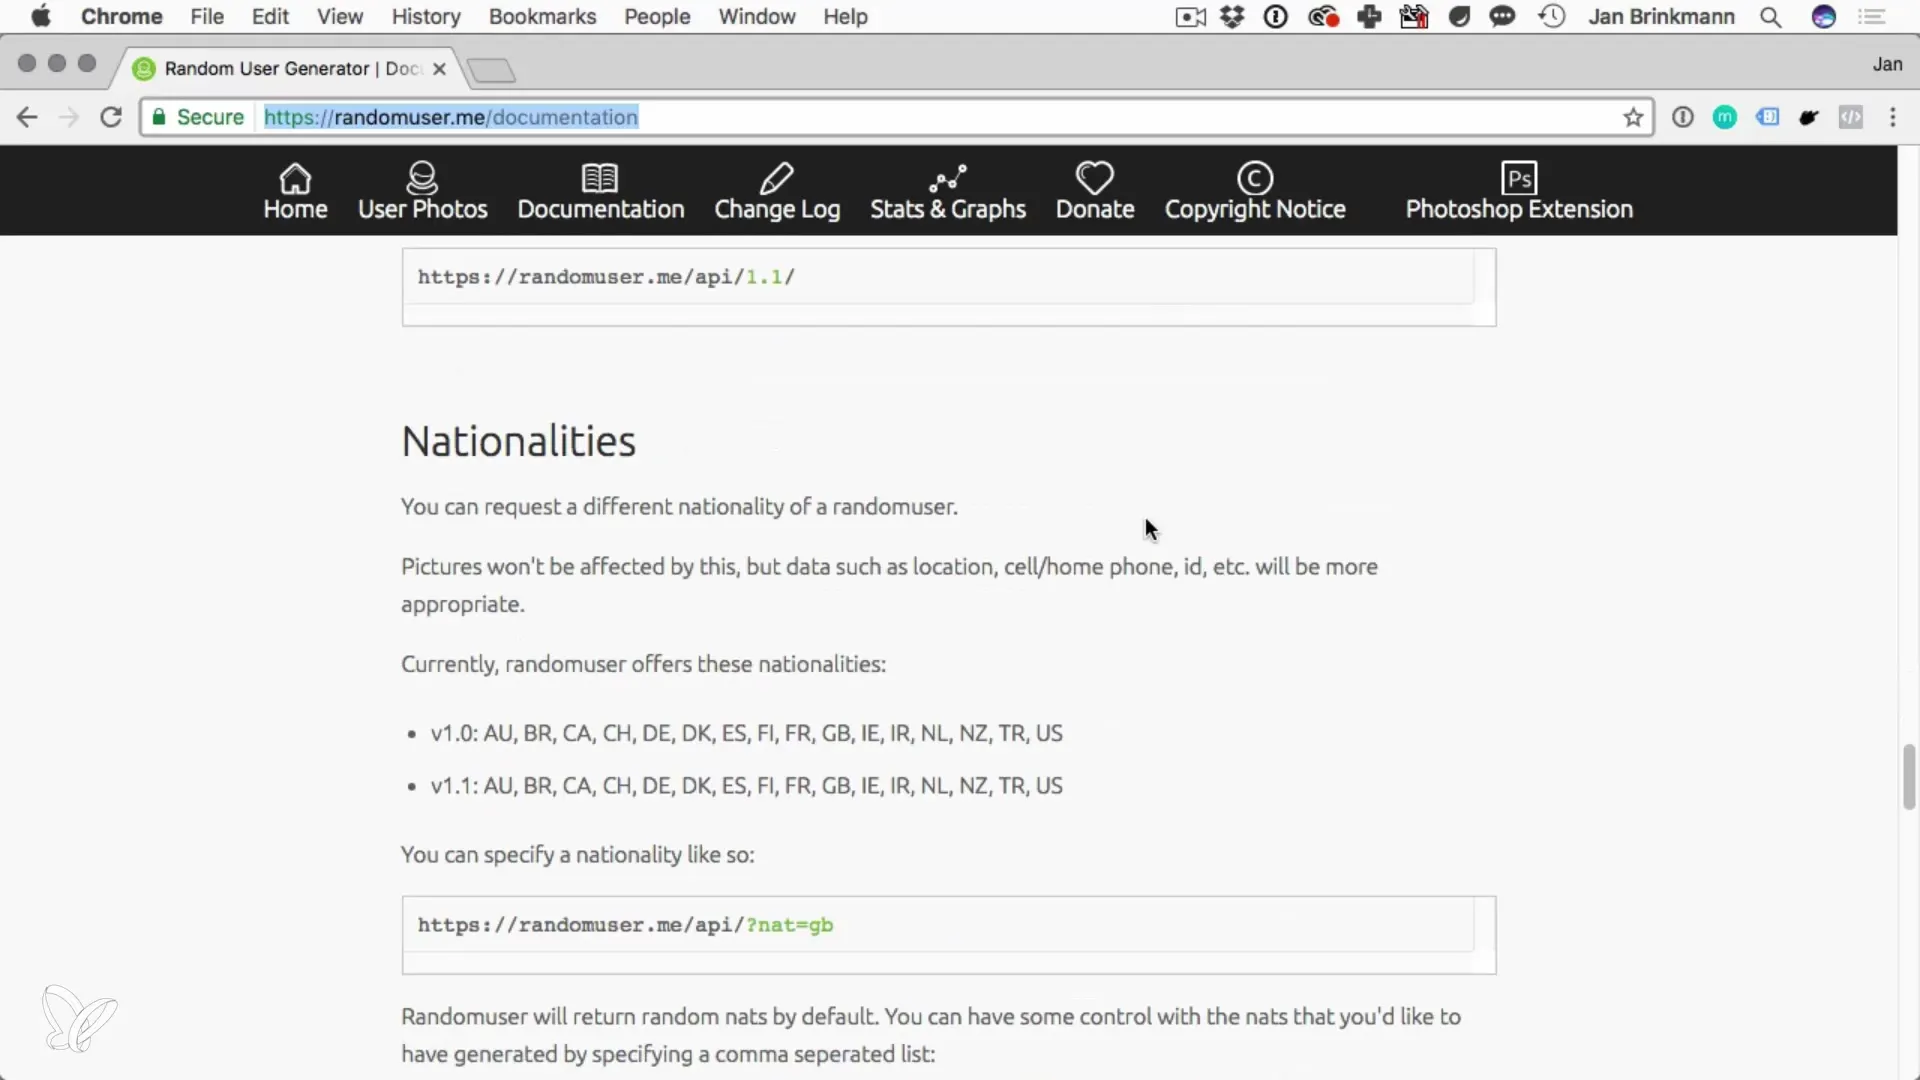Open the Window menu
The width and height of the screenshot is (1920, 1080).
757,16
